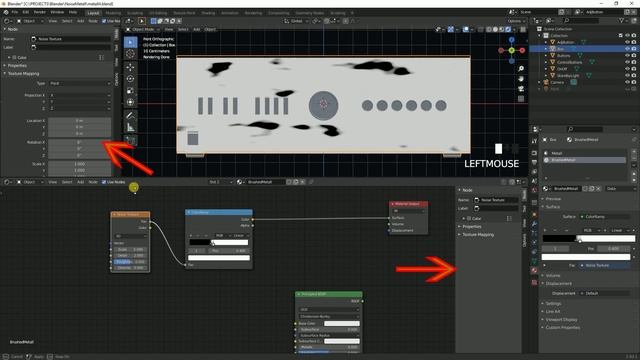The width and height of the screenshot is (640, 360).
Task: Click the Name field reading Noise Texture in upper-left panel
Action: [x=71, y=39]
